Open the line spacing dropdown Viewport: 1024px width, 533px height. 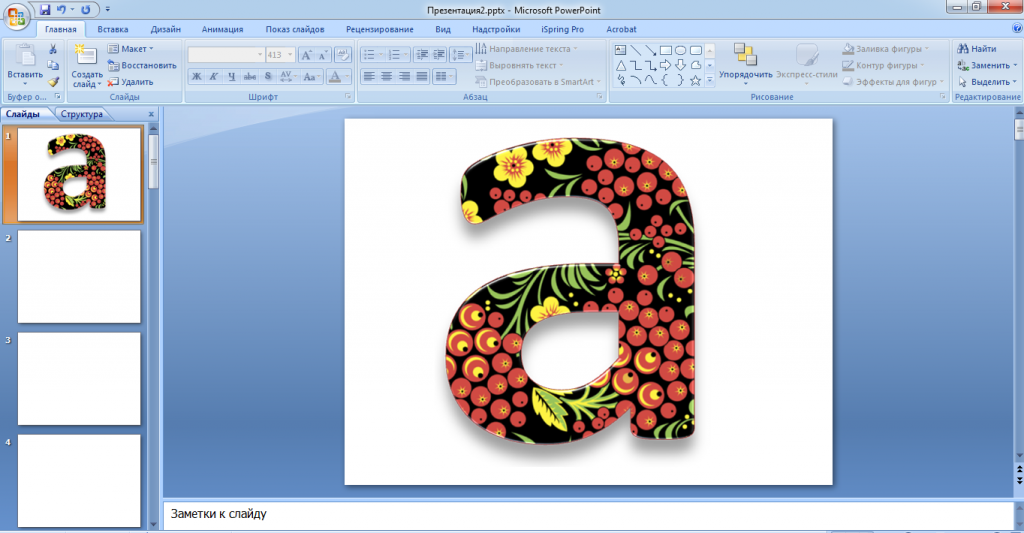[461, 55]
